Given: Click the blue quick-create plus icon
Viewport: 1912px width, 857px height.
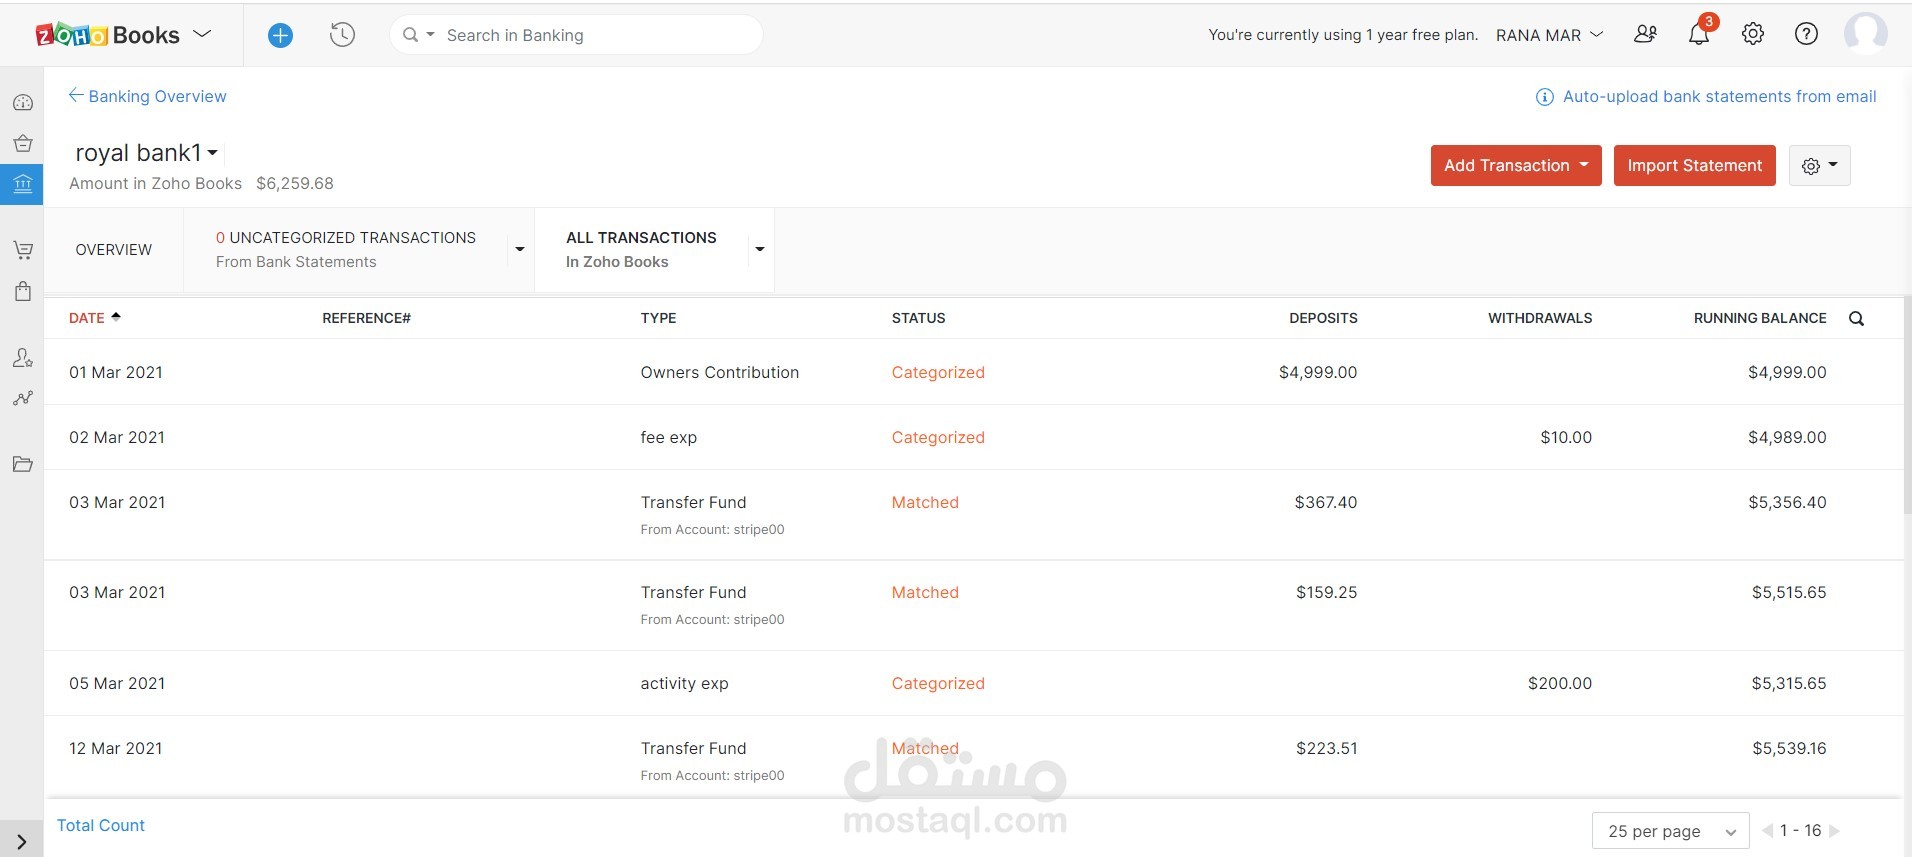Looking at the screenshot, I should tap(280, 35).
